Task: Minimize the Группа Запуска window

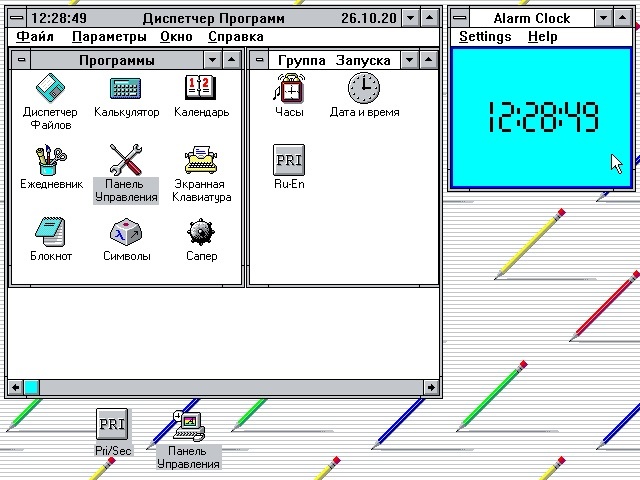Action: (409, 60)
